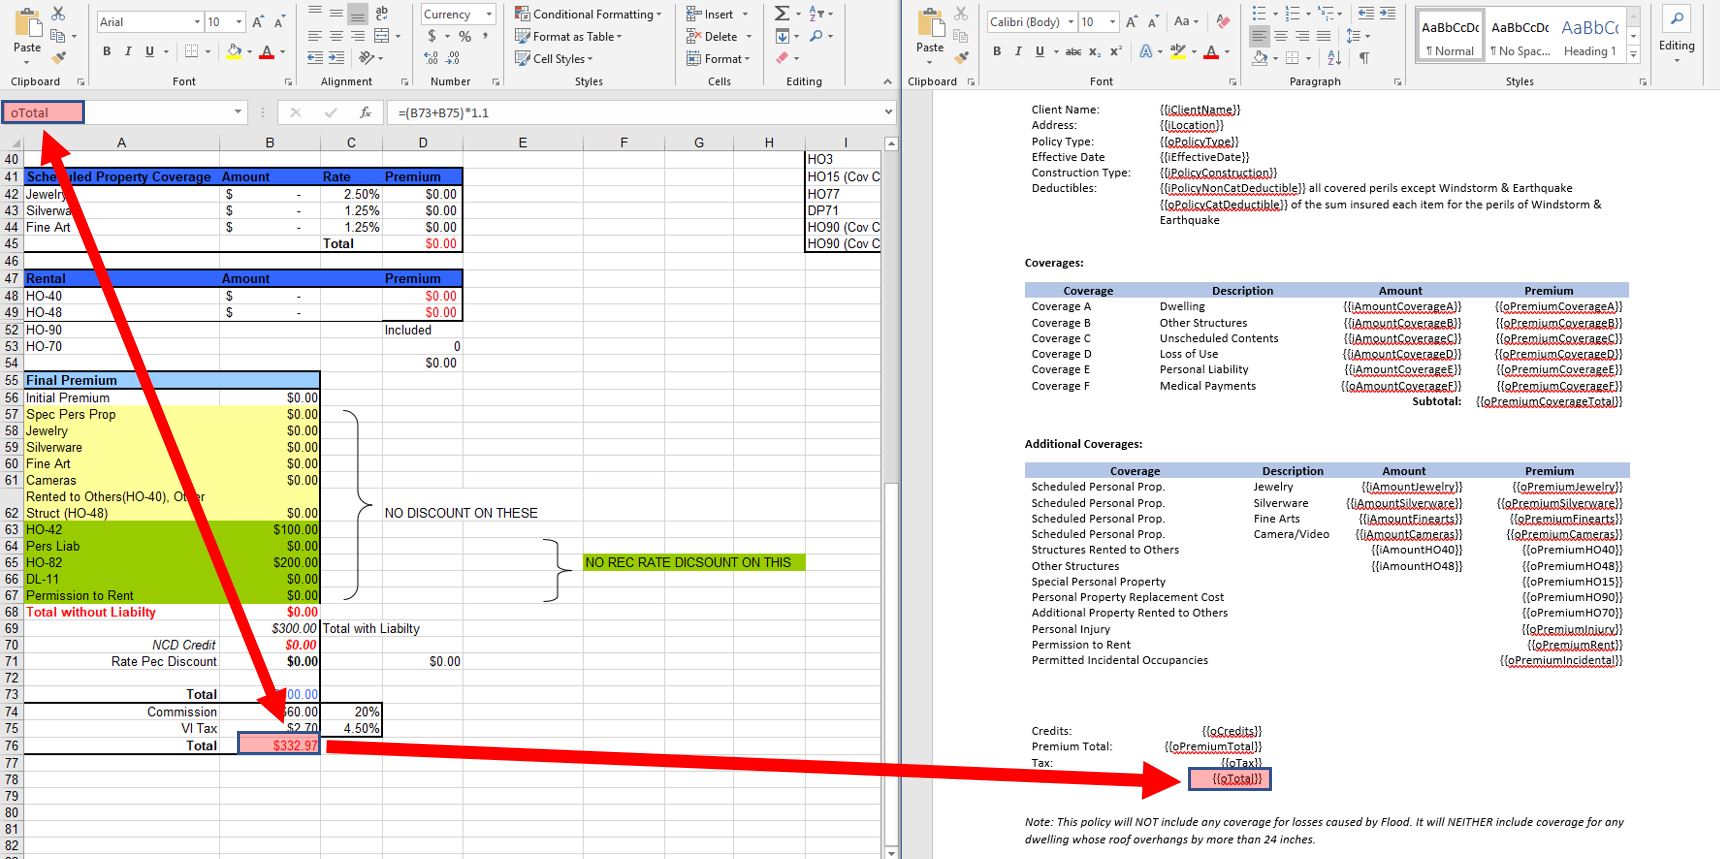Click Word's Justify alignment icon
This screenshot has height=859, width=1720.
pyautogui.click(x=1324, y=36)
